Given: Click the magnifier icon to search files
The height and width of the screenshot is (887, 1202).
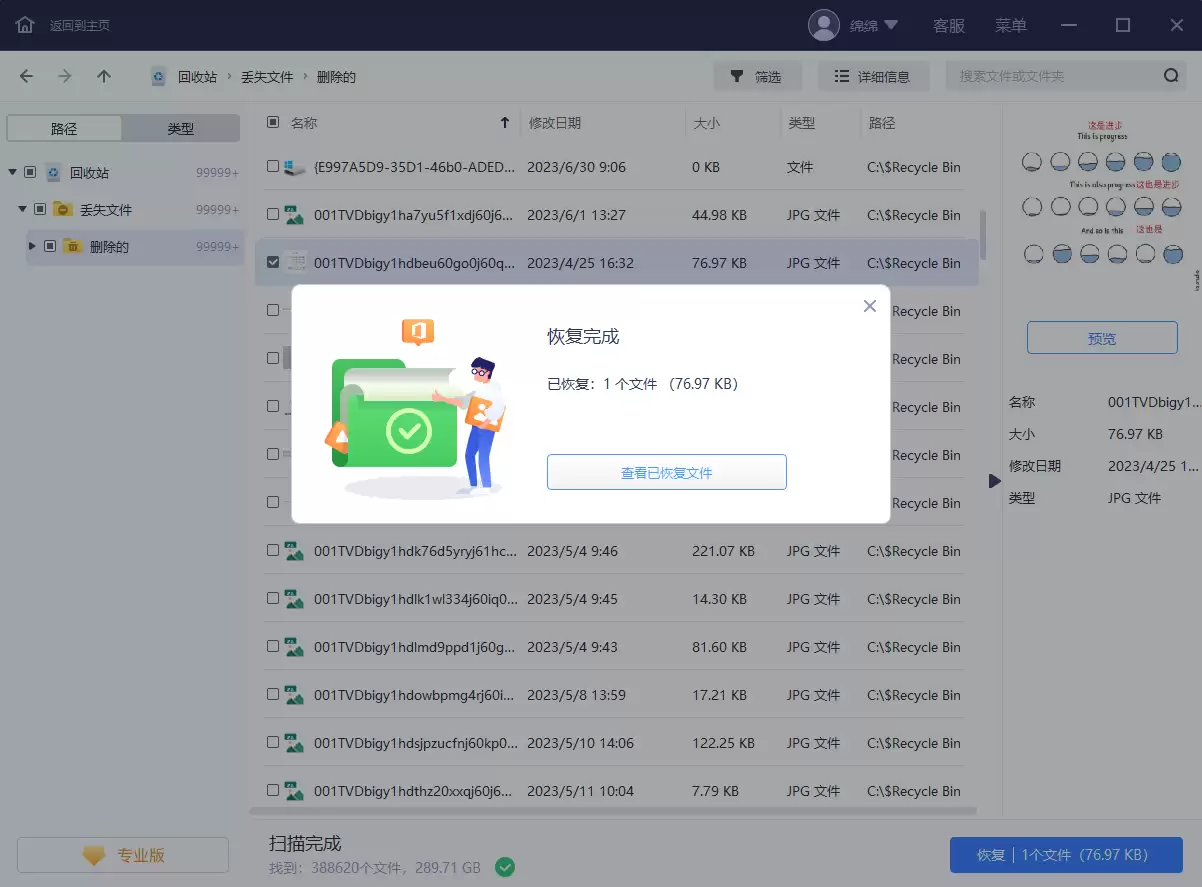Looking at the screenshot, I should (x=1170, y=75).
